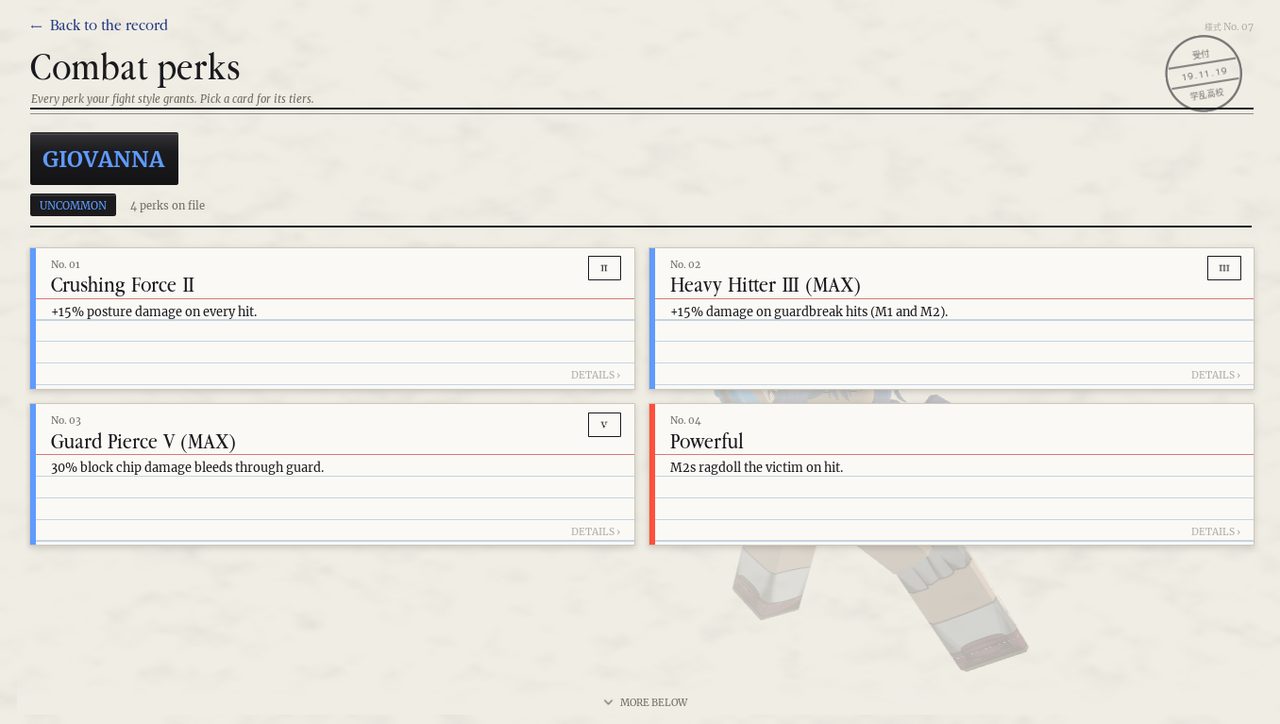Expand DETAILS on the Guard Pierce card
1280x724 pixels.
[x=595, y=532]
